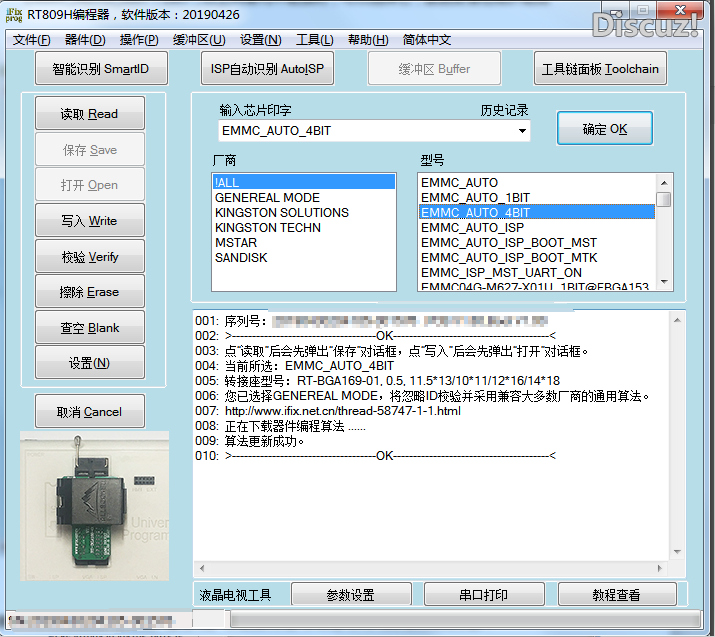Screen dimensions: 715x637
Task: Close the RT809H programmer window
Action: tap(681, 10)
